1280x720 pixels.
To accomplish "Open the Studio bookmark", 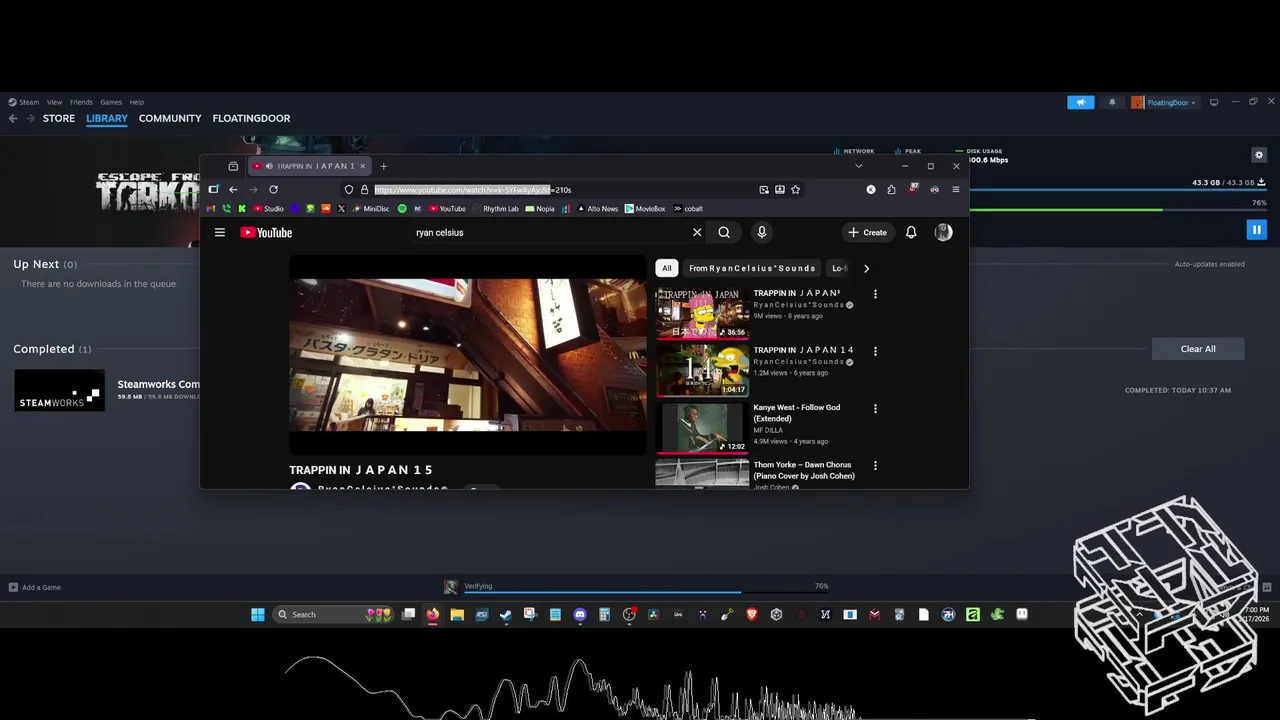I will (x=269, y=209).
